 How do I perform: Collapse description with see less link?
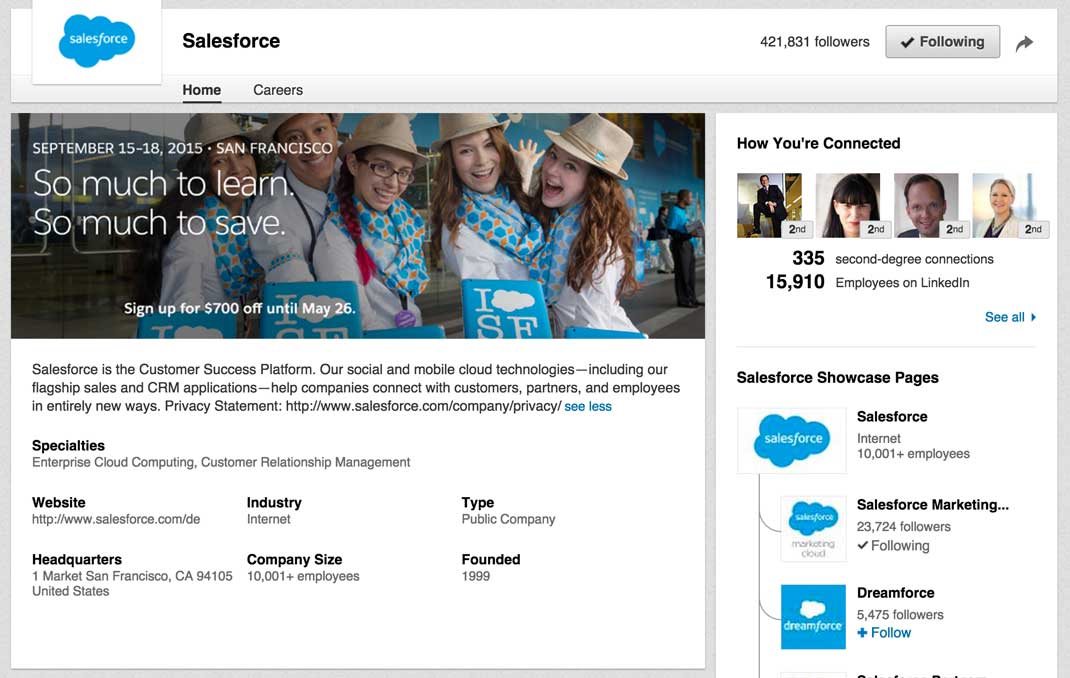[588, 407]
